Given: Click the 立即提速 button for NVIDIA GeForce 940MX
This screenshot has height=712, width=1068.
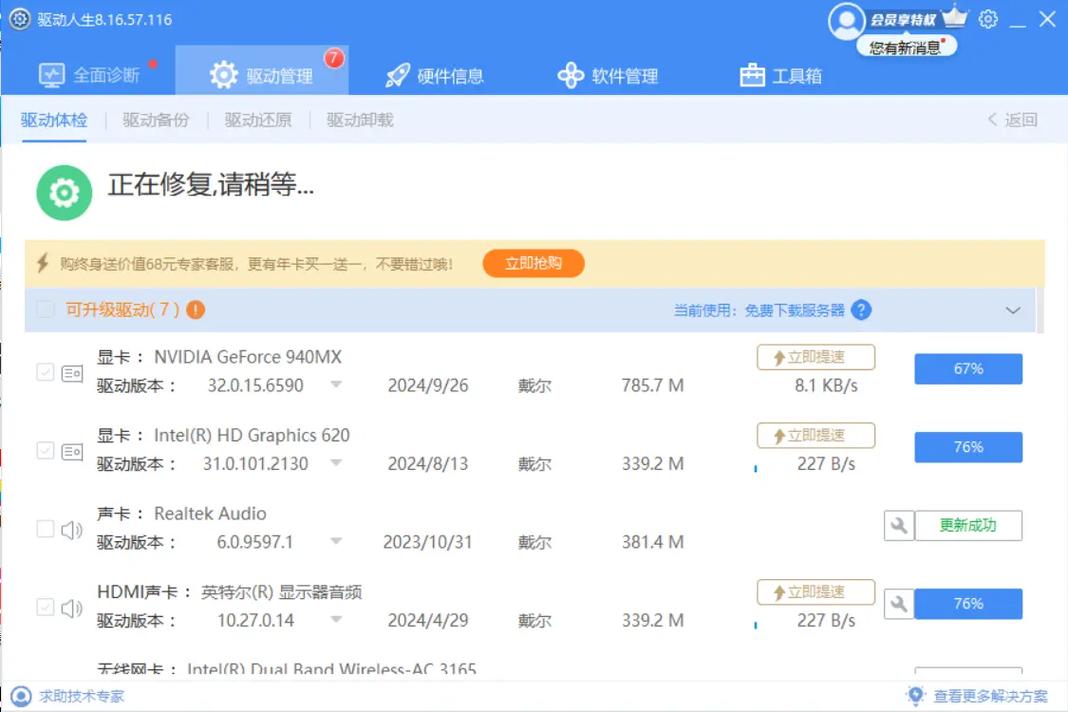Looking at the screenshot, I should [x=816, y=357].
